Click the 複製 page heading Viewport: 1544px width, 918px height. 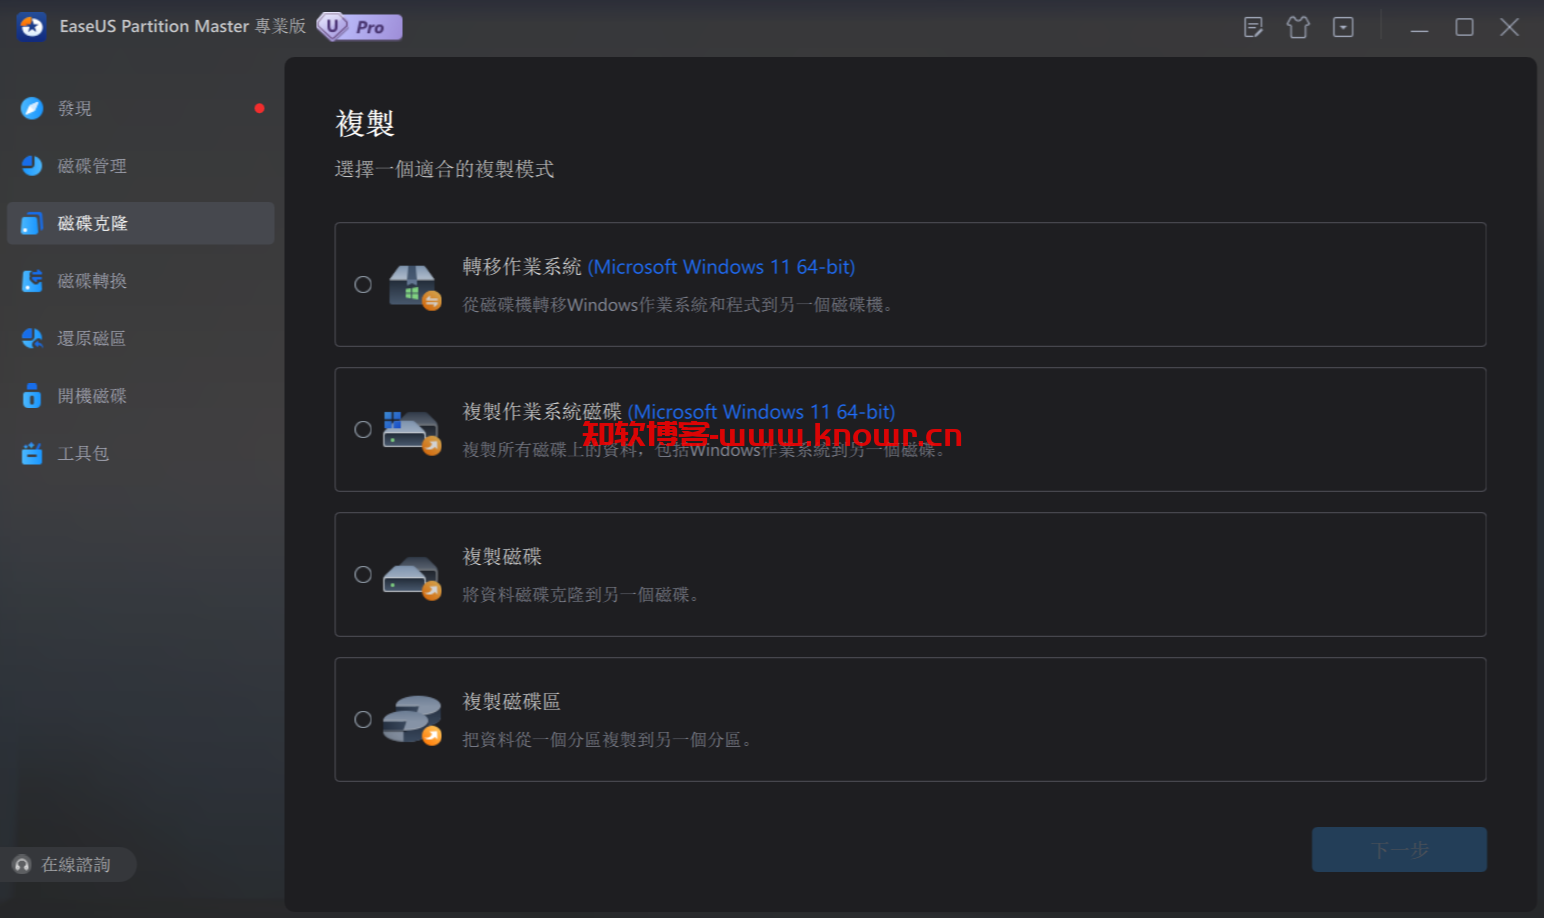pyautogui.click(x=365, y=124)
